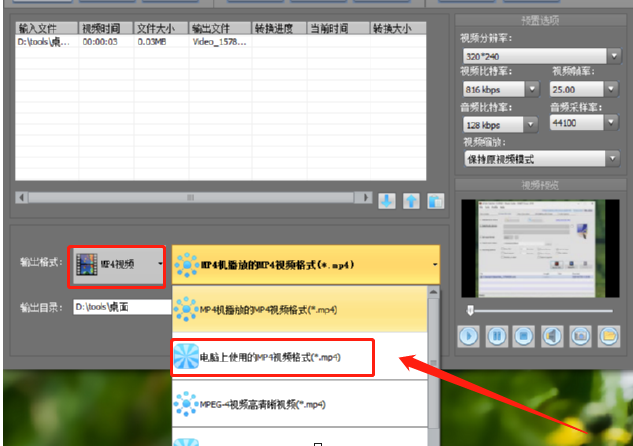The image size is (633, 446).
Task: Open the 视频比特率 816 kbps dropdown
Action: (532, 89)
